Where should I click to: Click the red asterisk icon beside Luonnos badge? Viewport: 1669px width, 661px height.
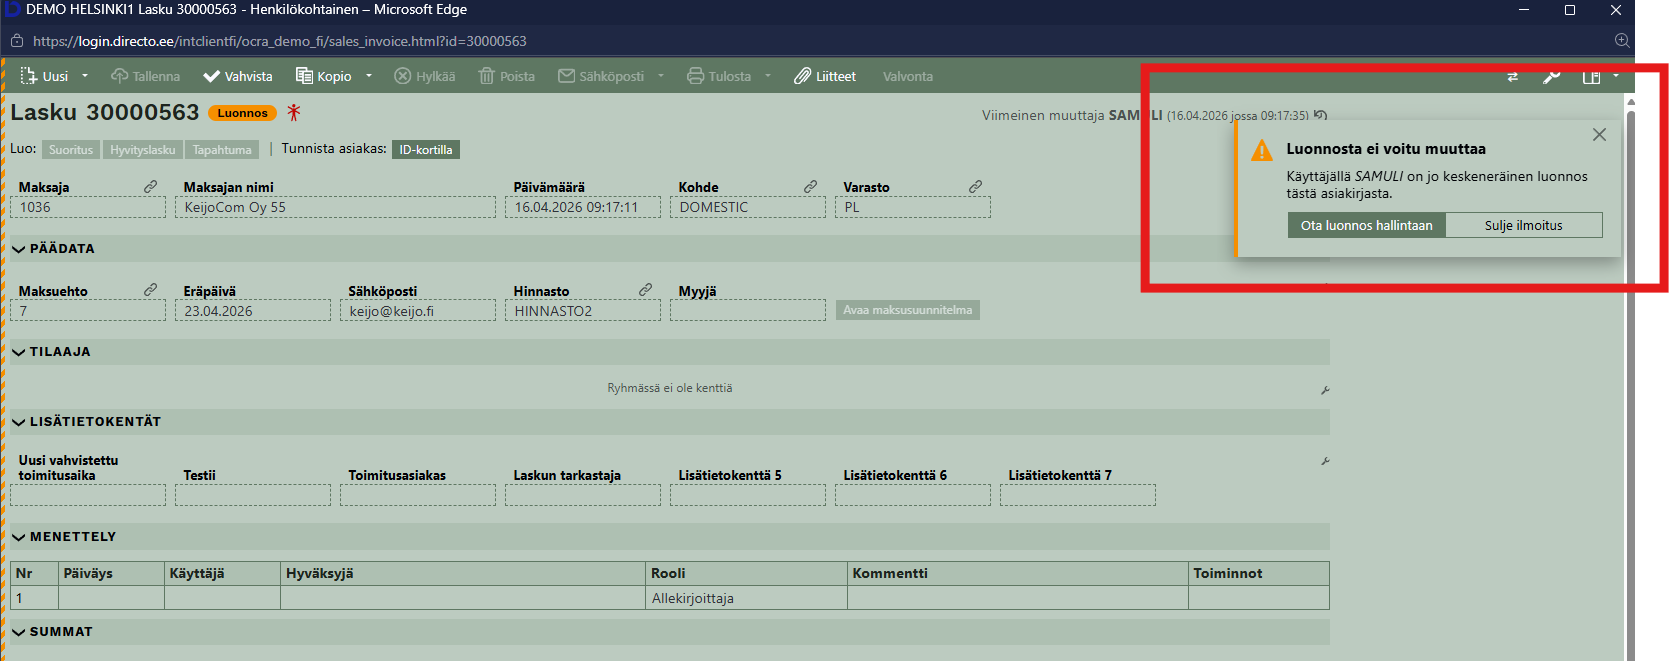pos(293,112)
